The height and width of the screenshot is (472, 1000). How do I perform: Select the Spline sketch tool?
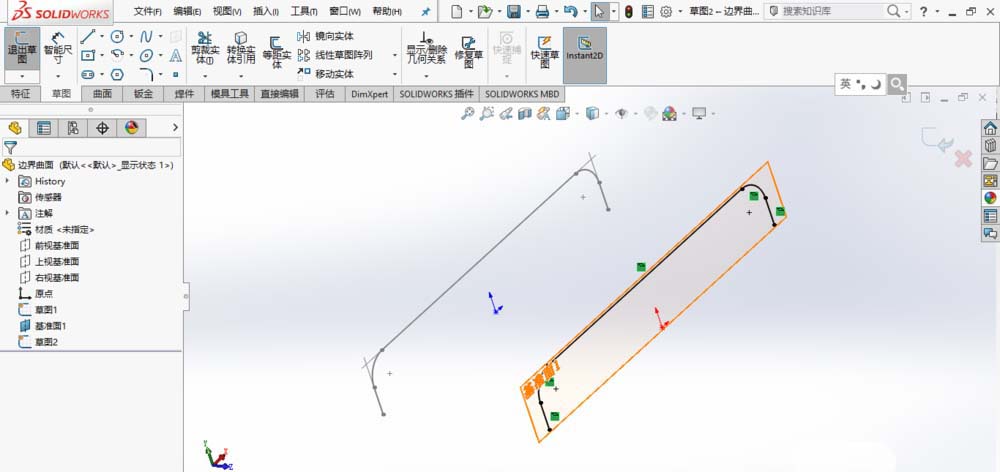click(146, 37)
